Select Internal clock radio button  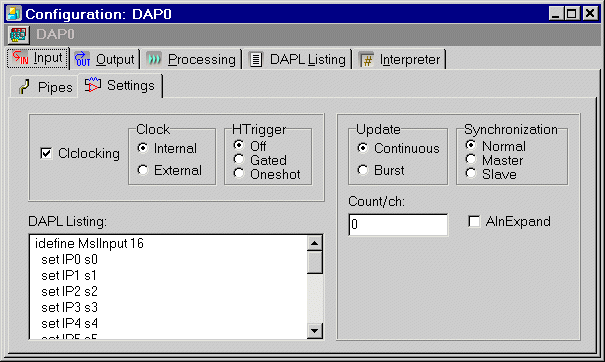pos(143,148)
